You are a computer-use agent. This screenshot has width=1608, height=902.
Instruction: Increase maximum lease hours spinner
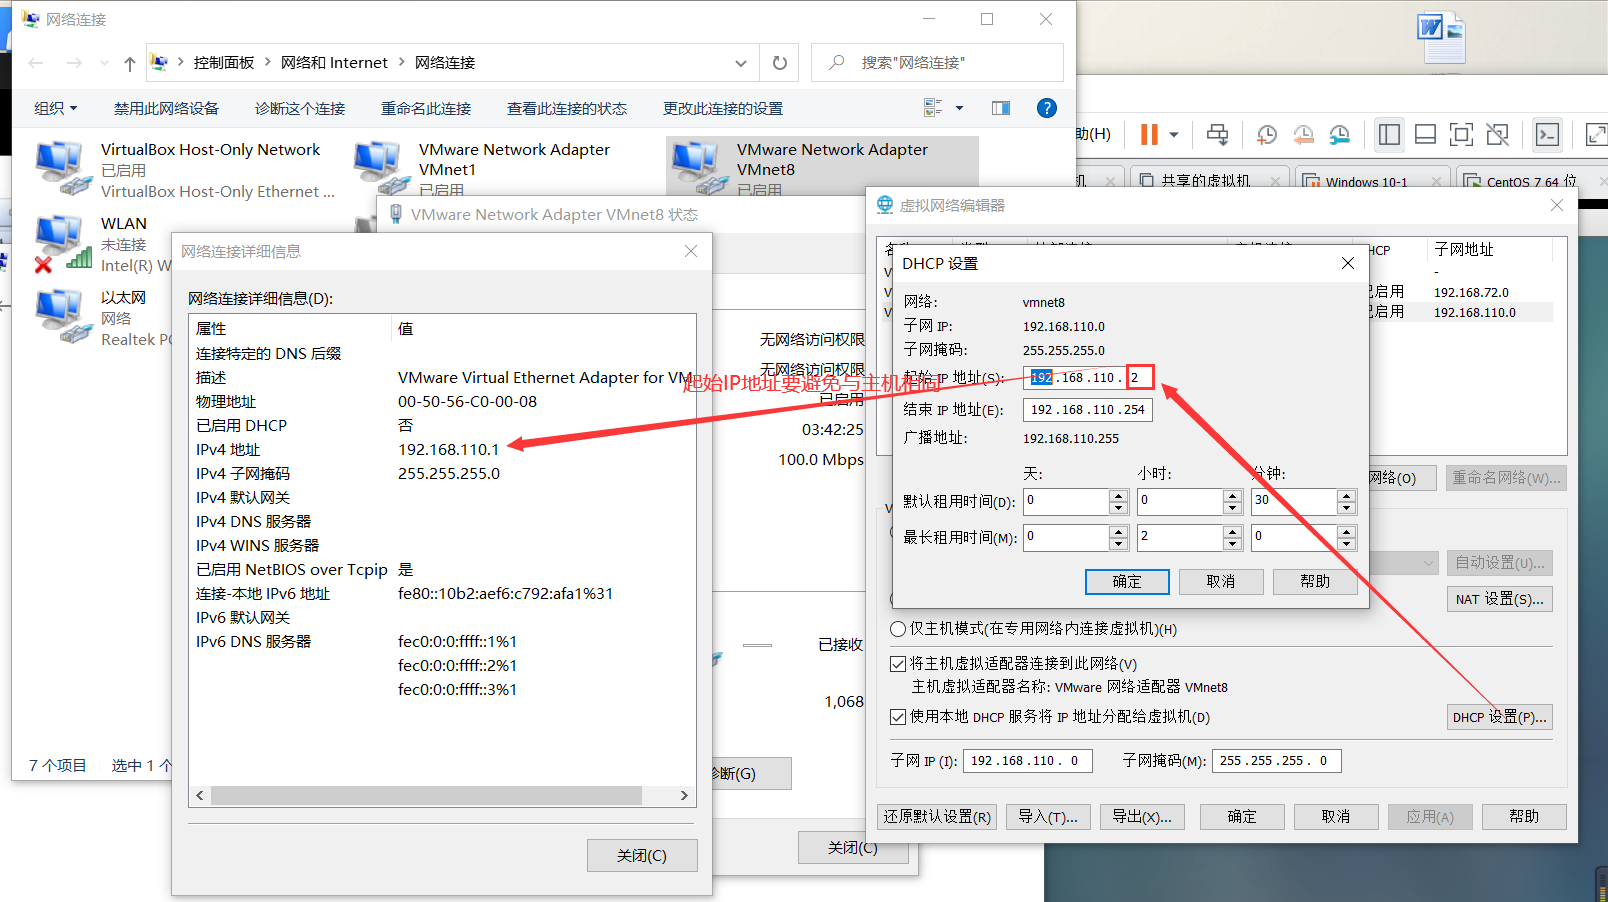1233,531
